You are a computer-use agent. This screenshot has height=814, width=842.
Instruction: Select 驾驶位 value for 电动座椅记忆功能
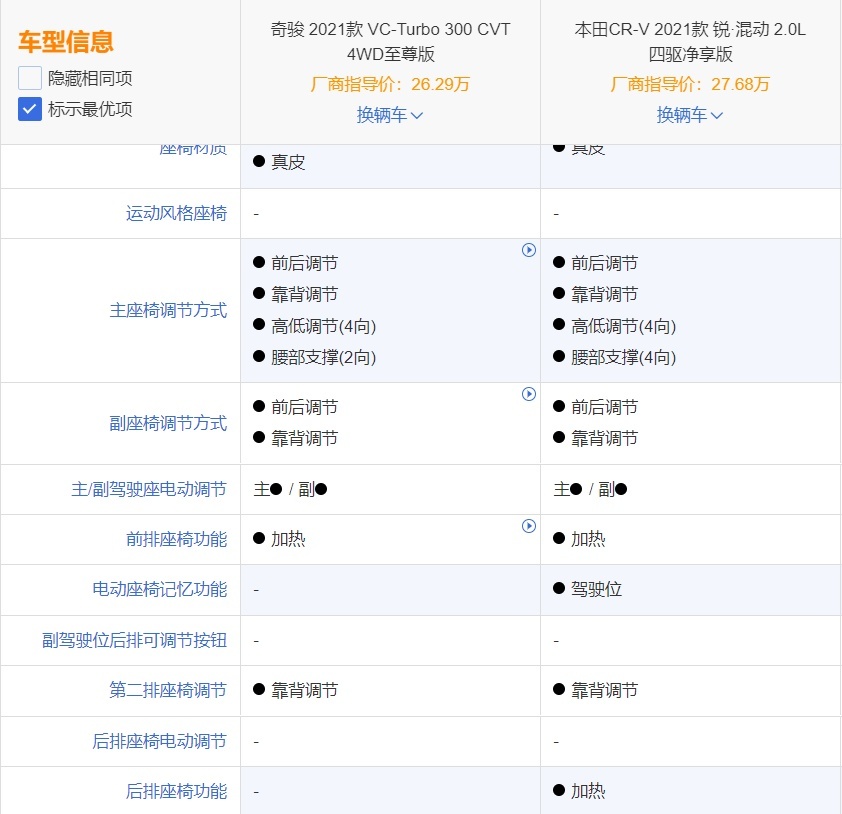[596, 589]
